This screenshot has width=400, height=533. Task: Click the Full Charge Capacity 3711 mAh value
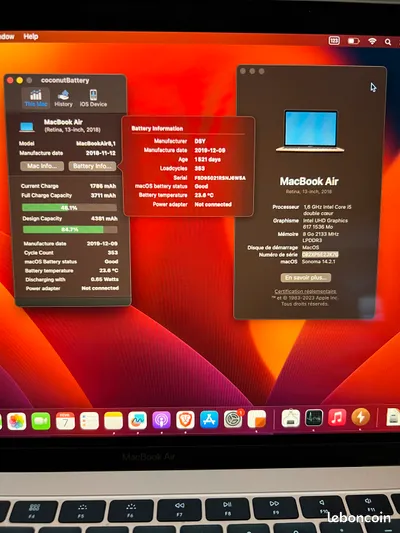103,195
